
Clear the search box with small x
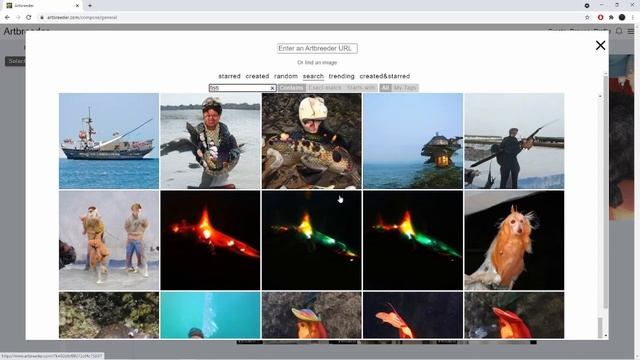(273, 88)
